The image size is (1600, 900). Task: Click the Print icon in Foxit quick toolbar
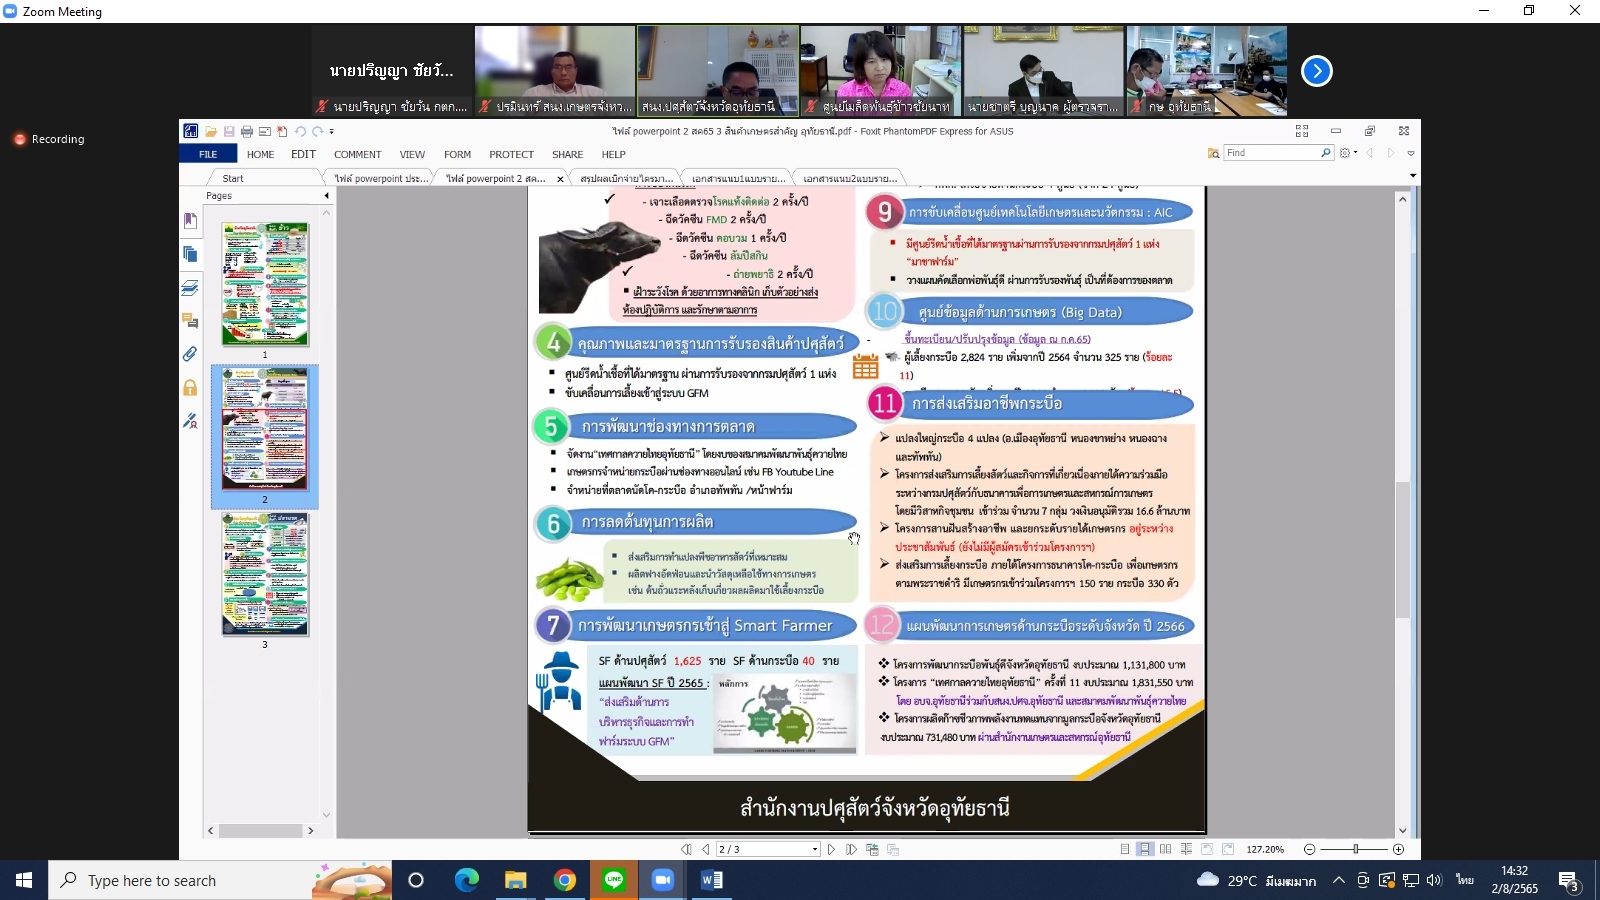[x=247, y=132]
